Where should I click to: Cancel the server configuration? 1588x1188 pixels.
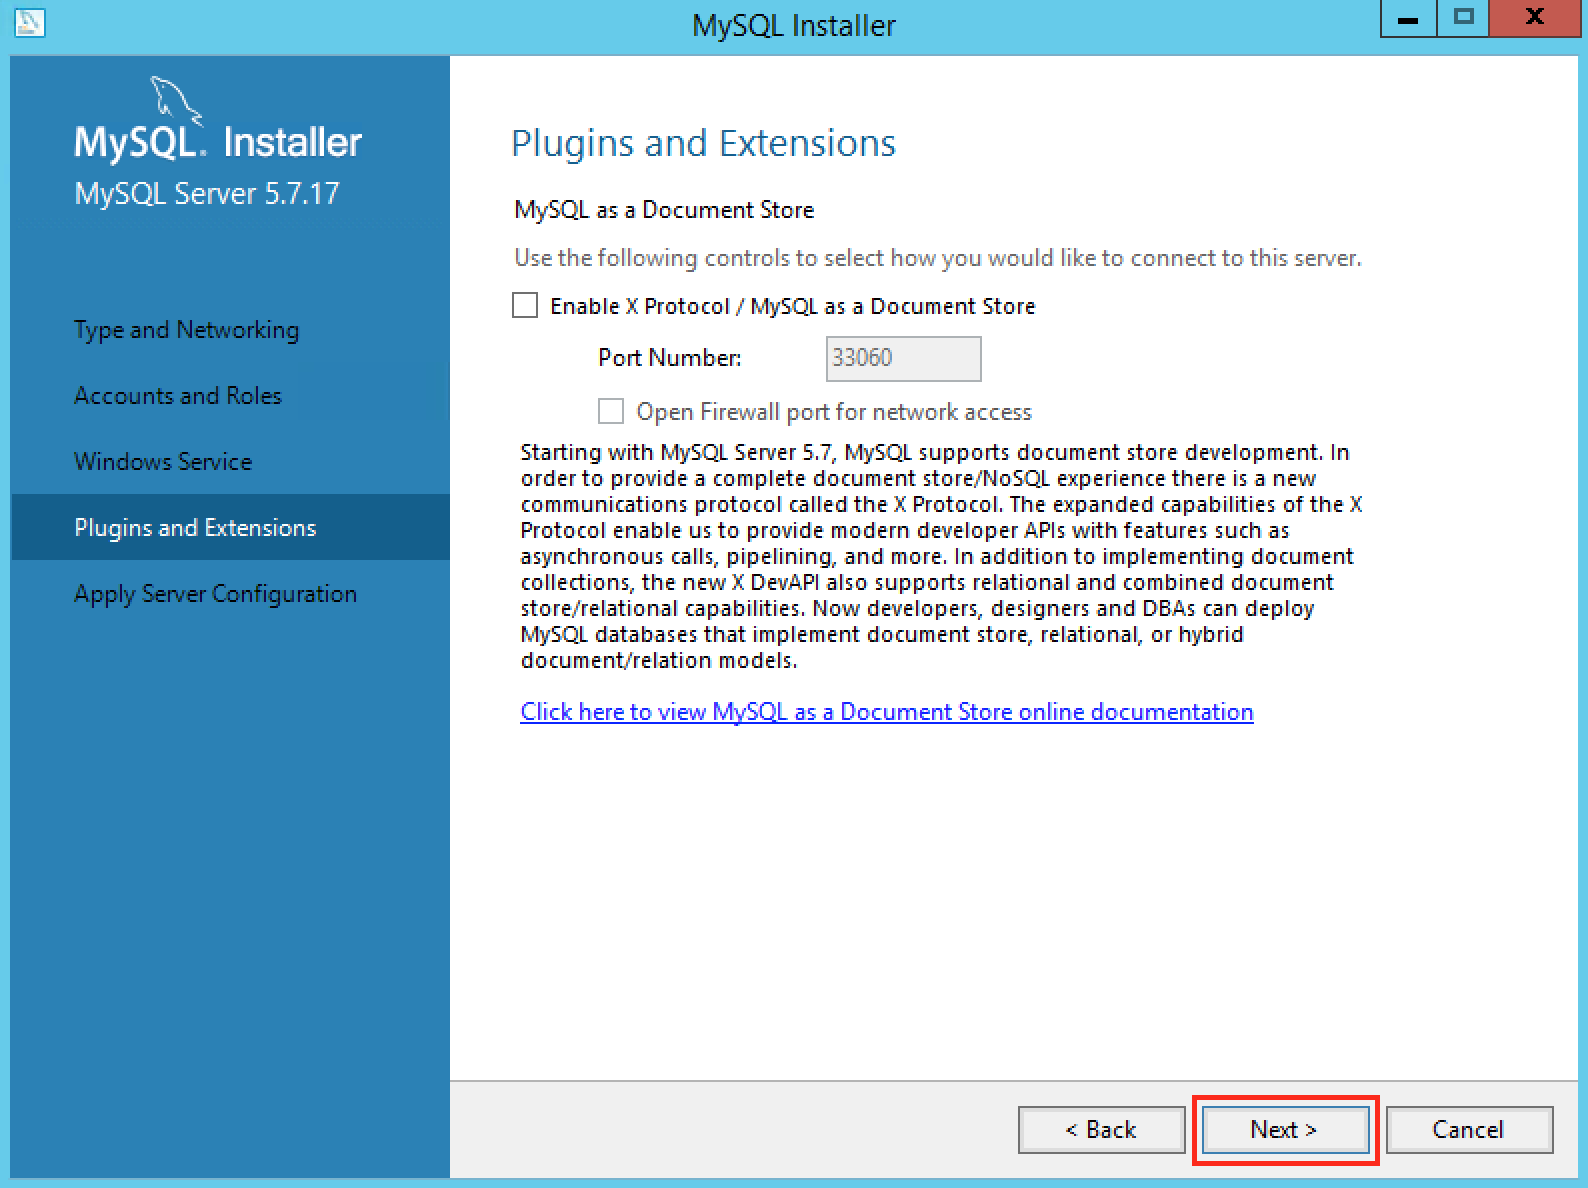(1468, 1130)
